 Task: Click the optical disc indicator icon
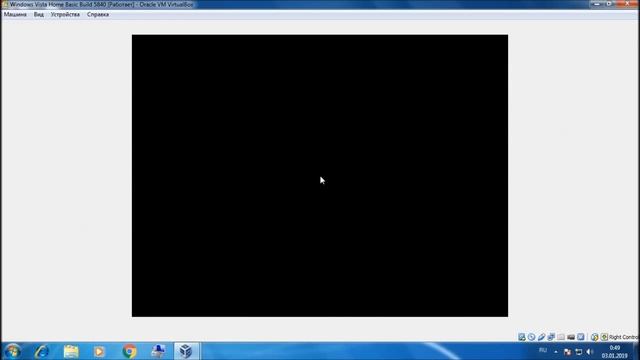(531, 337)
